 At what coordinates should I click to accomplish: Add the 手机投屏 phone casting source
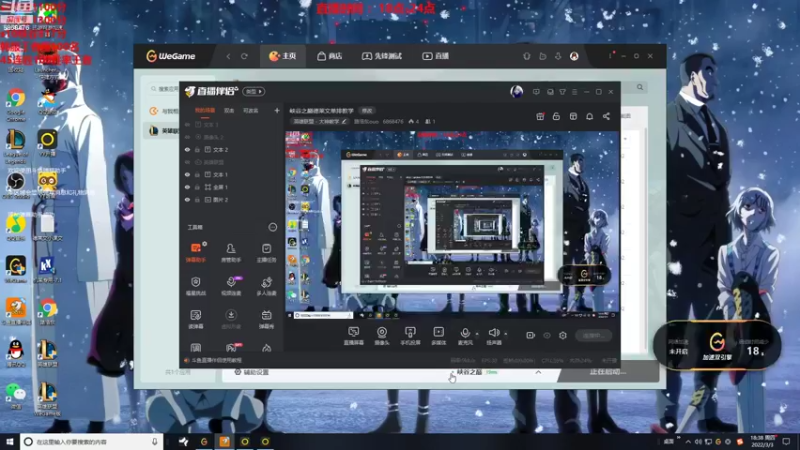pyautogui.click(x=410, y=336)
